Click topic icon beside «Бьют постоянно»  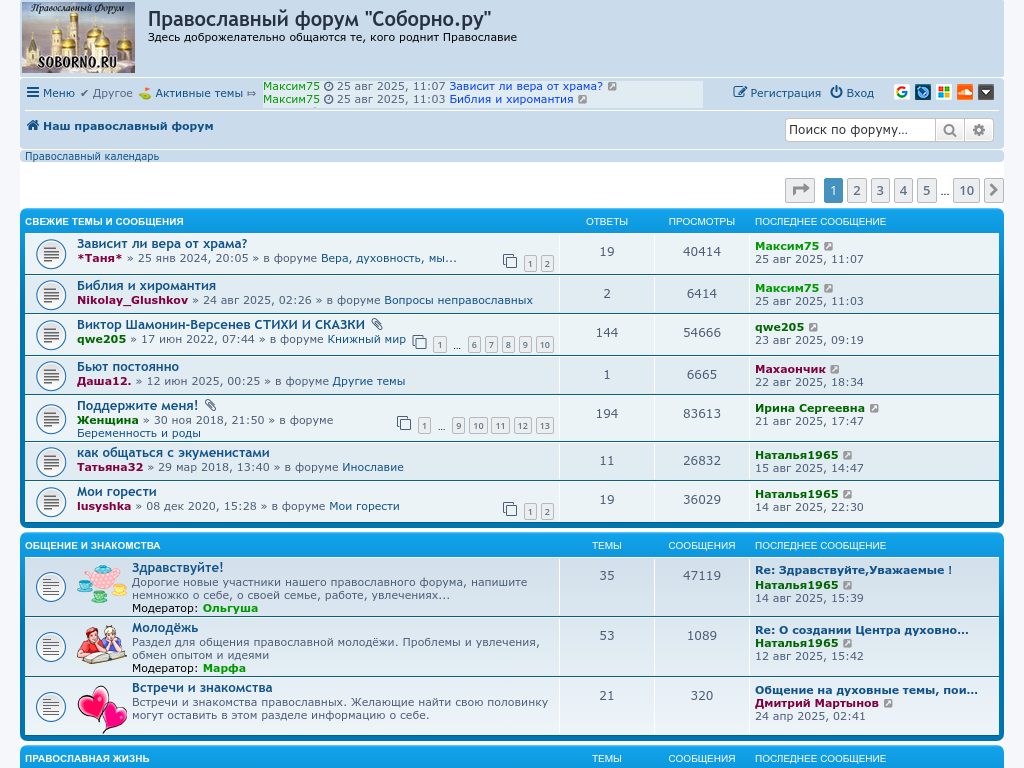point(51,376)
